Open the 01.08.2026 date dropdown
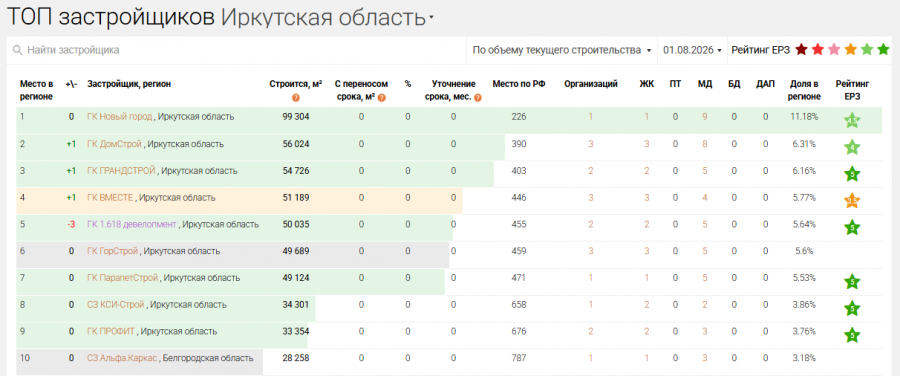This screenshot has height=376, width=900. tap(692, 51)
